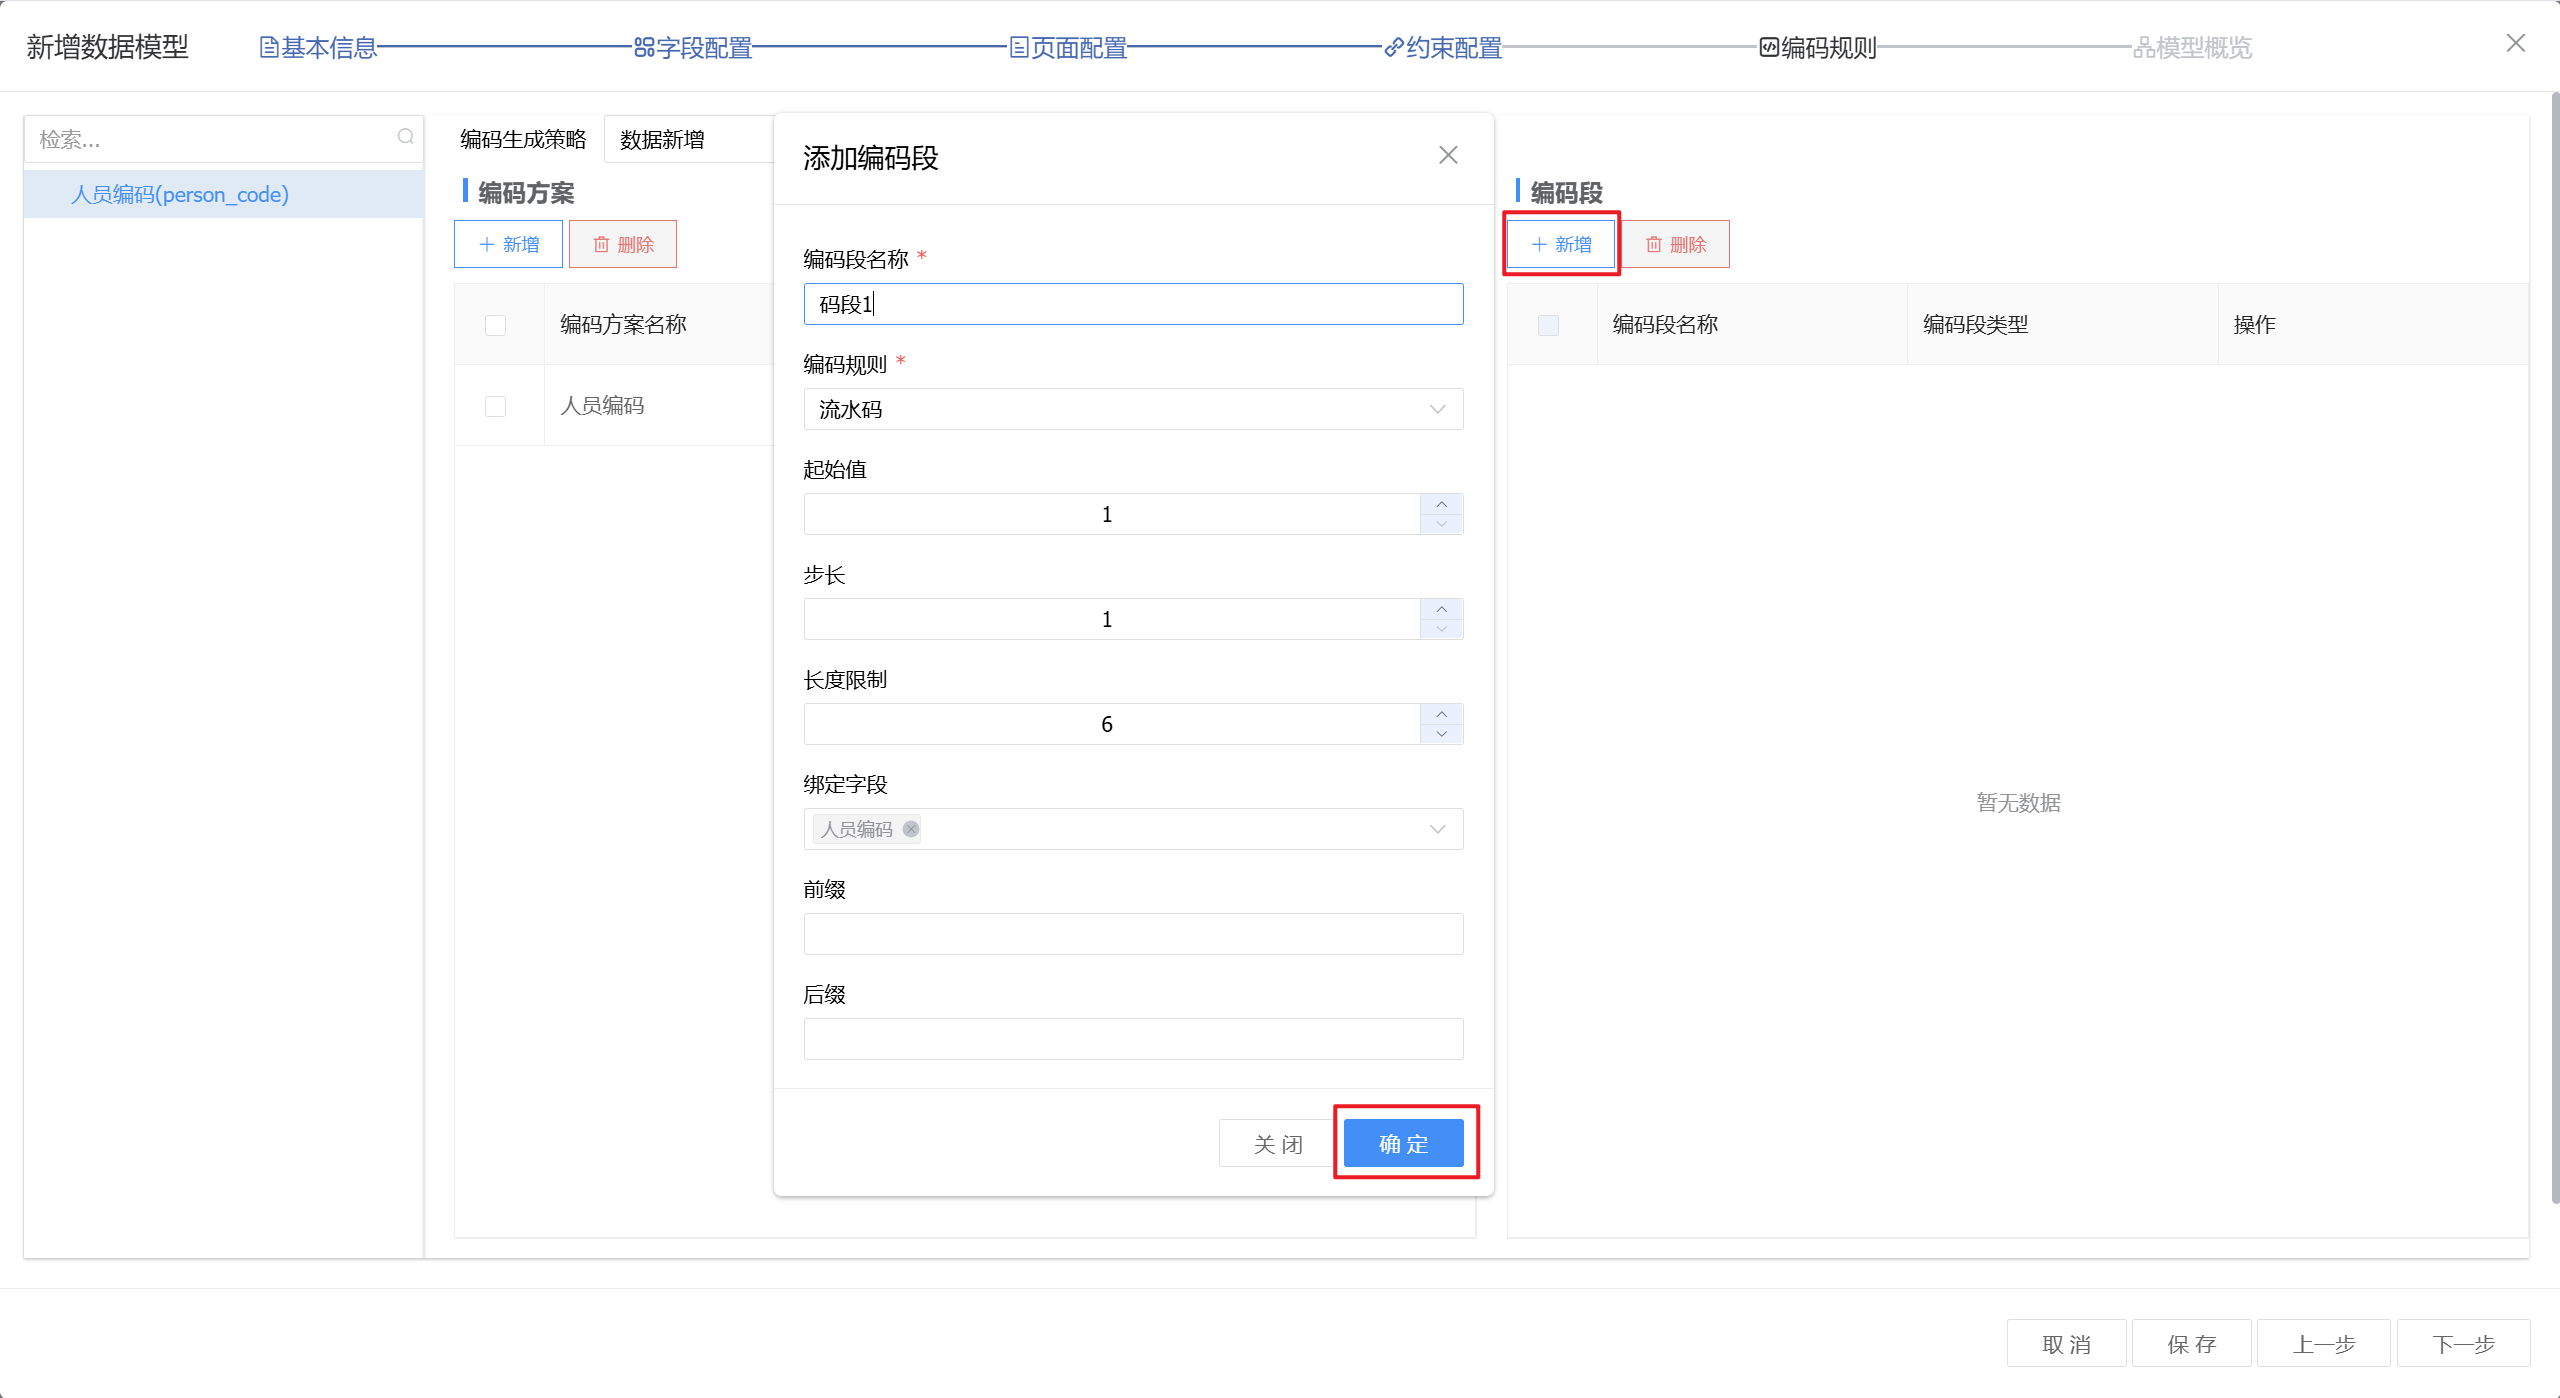Toggle select-all checkbox in 编码方案名称 header
Image resolution: width=2560 pixels, height=1398 pixels.
(x=495, y=325)
